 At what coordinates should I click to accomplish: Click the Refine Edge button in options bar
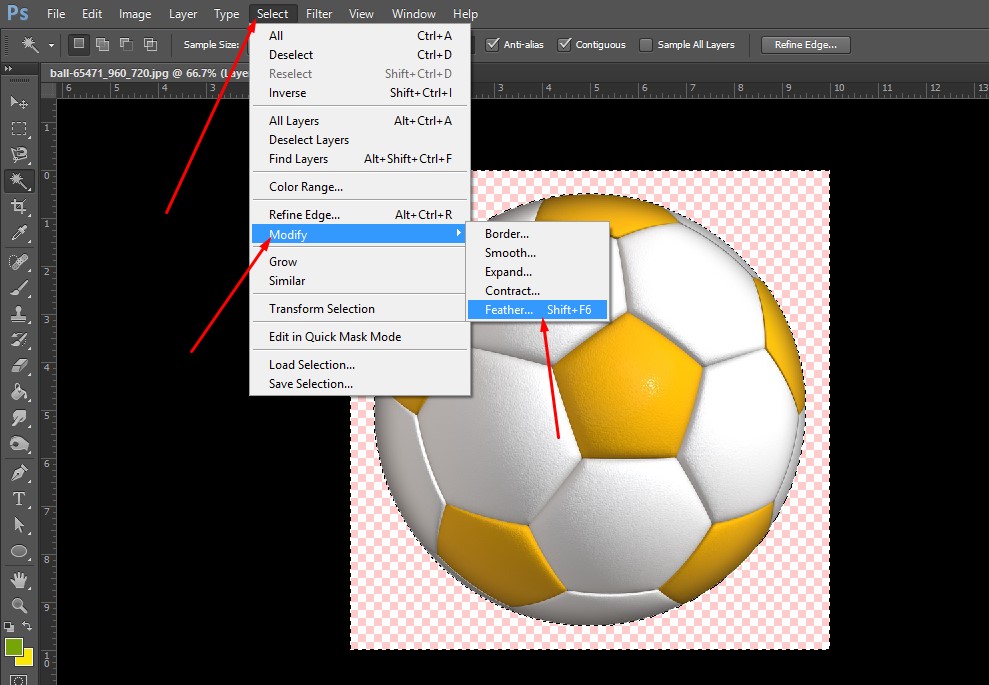click(x=805, y=45)
